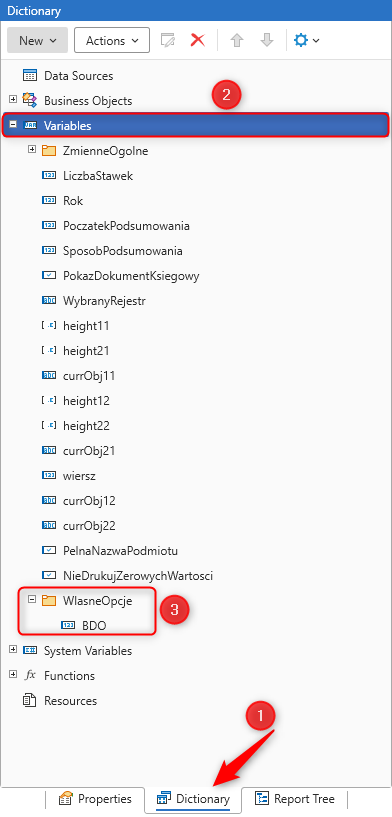The width and height of the screenshot is (392, 817).
Task: Select the Data Sources icon
Action: point(30,76)
